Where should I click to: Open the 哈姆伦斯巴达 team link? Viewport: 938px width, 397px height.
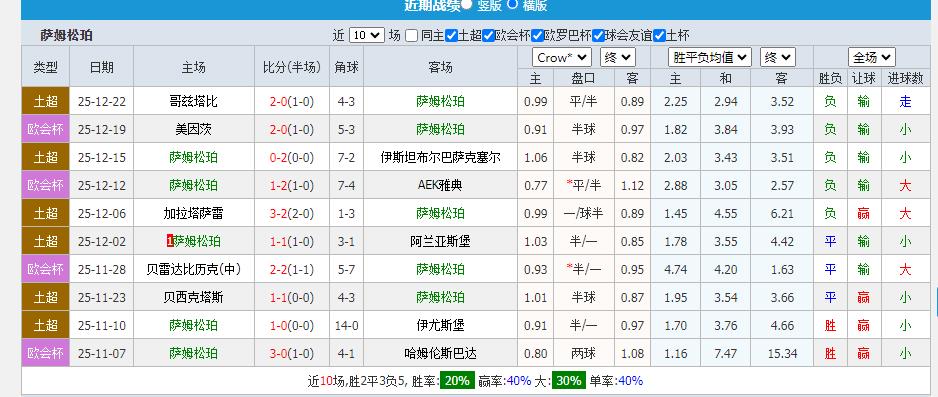pyautogui.click(x=440, y=354)
